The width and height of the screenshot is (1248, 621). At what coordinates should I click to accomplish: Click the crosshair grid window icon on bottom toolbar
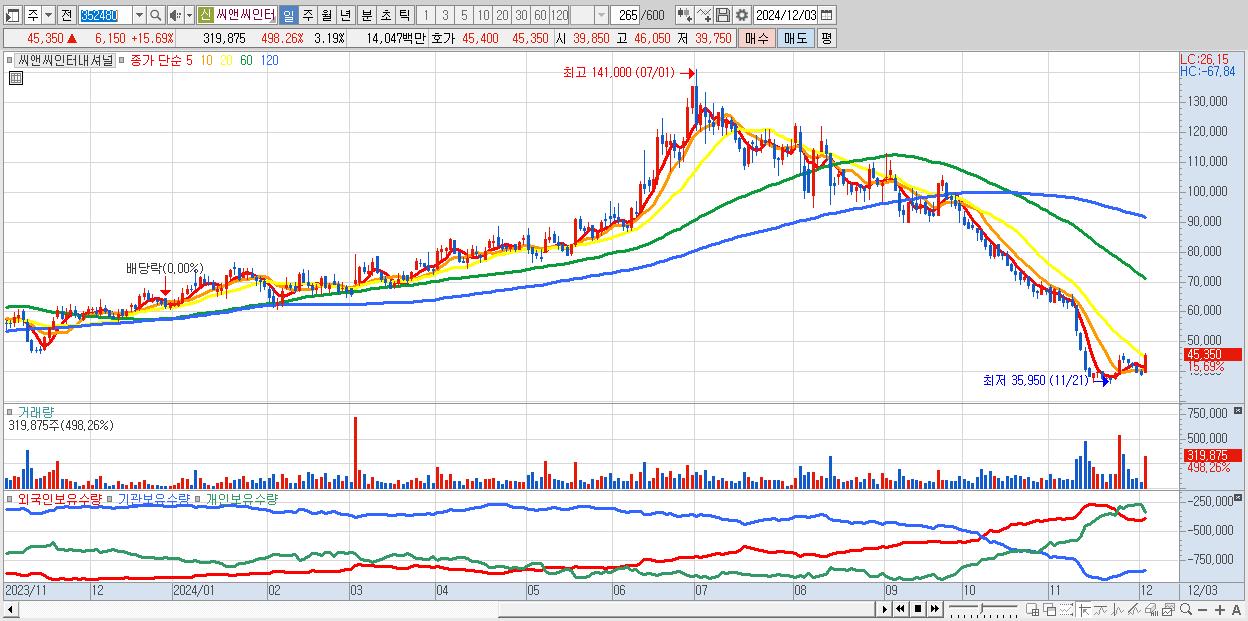pos(1032,609)
